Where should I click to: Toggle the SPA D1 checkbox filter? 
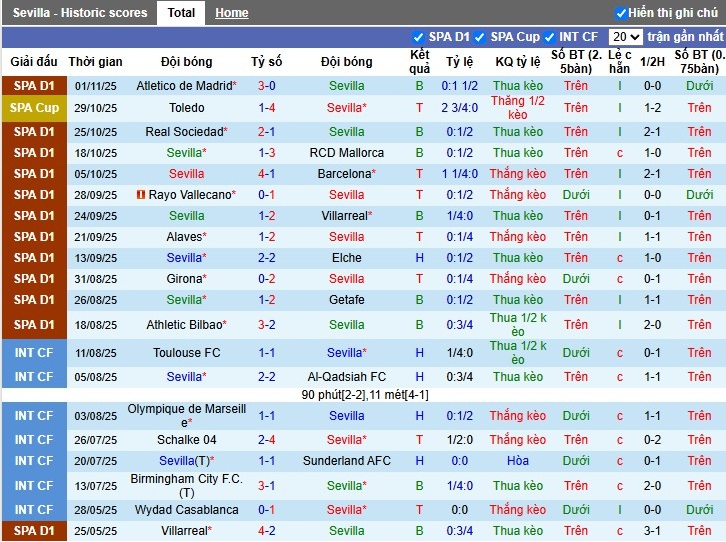click(419, 37)
